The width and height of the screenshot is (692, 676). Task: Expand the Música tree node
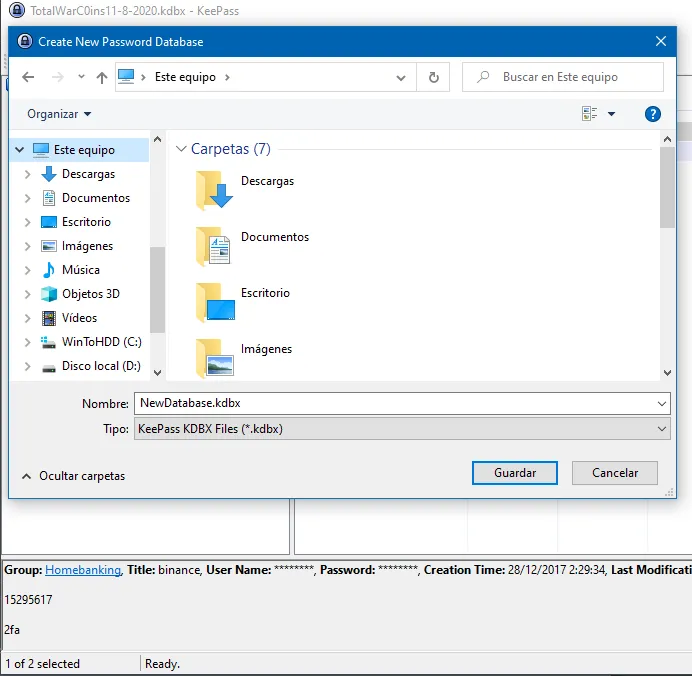coord(27,270)
